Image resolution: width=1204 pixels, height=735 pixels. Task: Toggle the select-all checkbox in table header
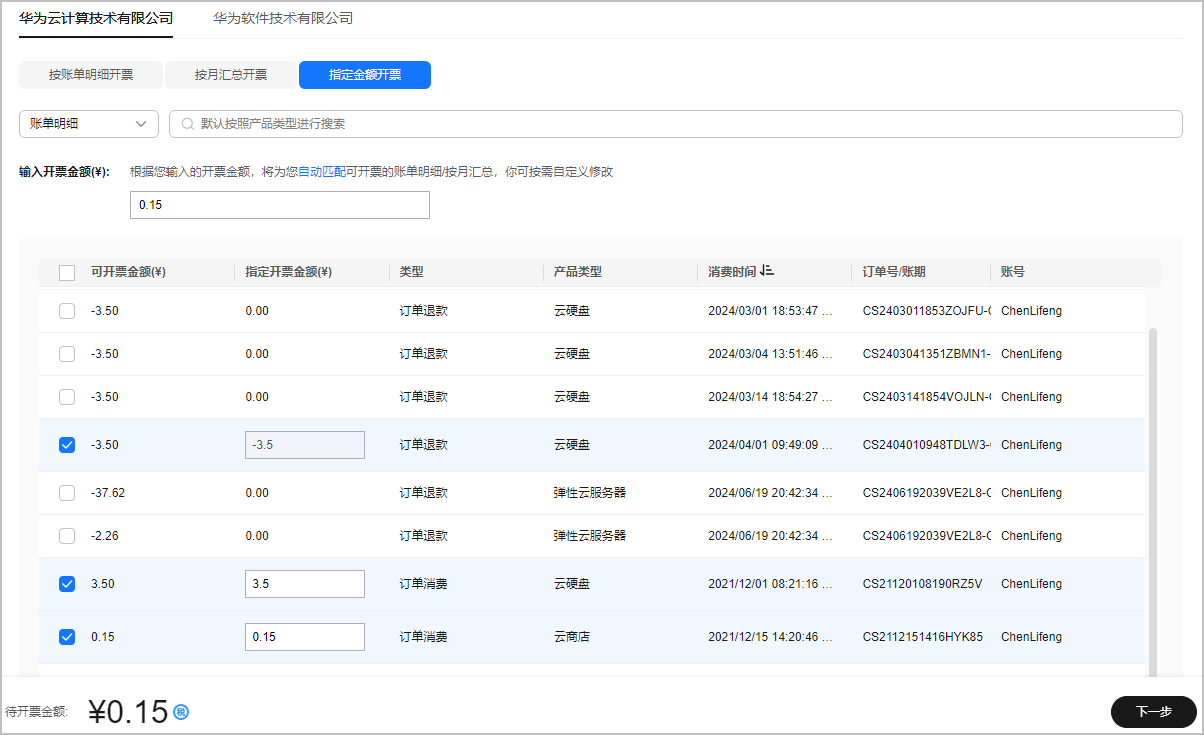67,272
